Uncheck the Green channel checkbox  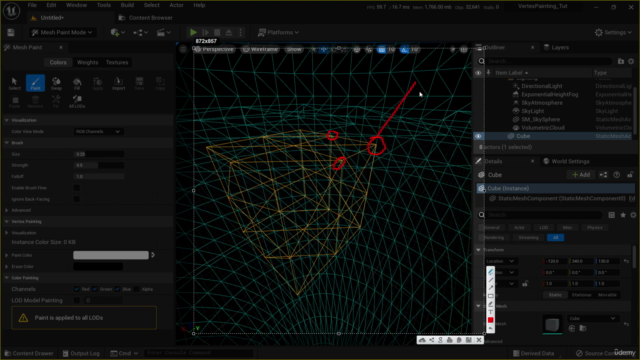[95, 289]
